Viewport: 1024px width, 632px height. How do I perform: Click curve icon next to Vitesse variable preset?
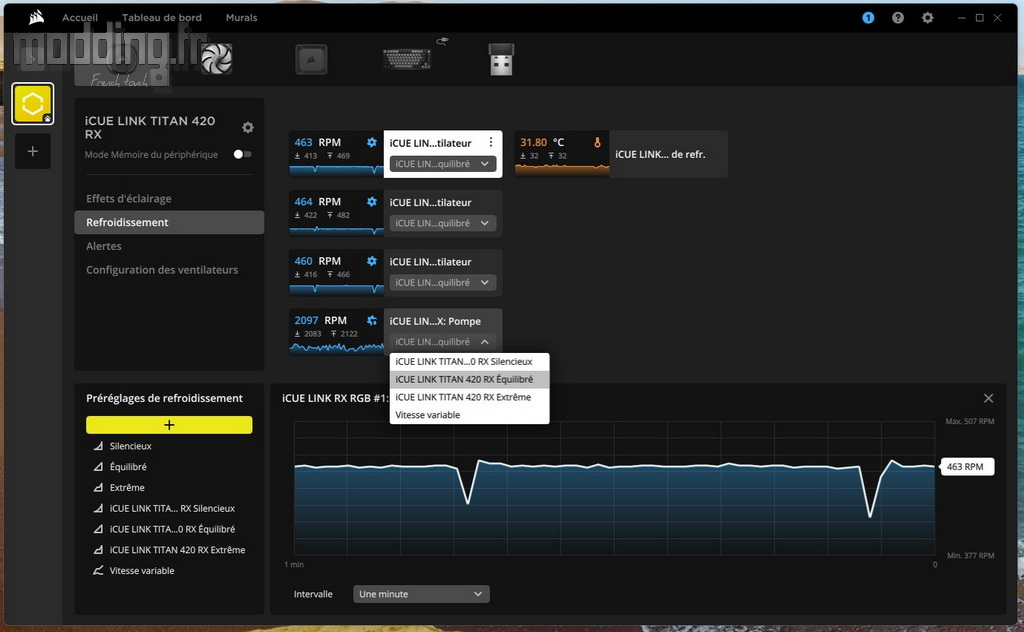98,571
